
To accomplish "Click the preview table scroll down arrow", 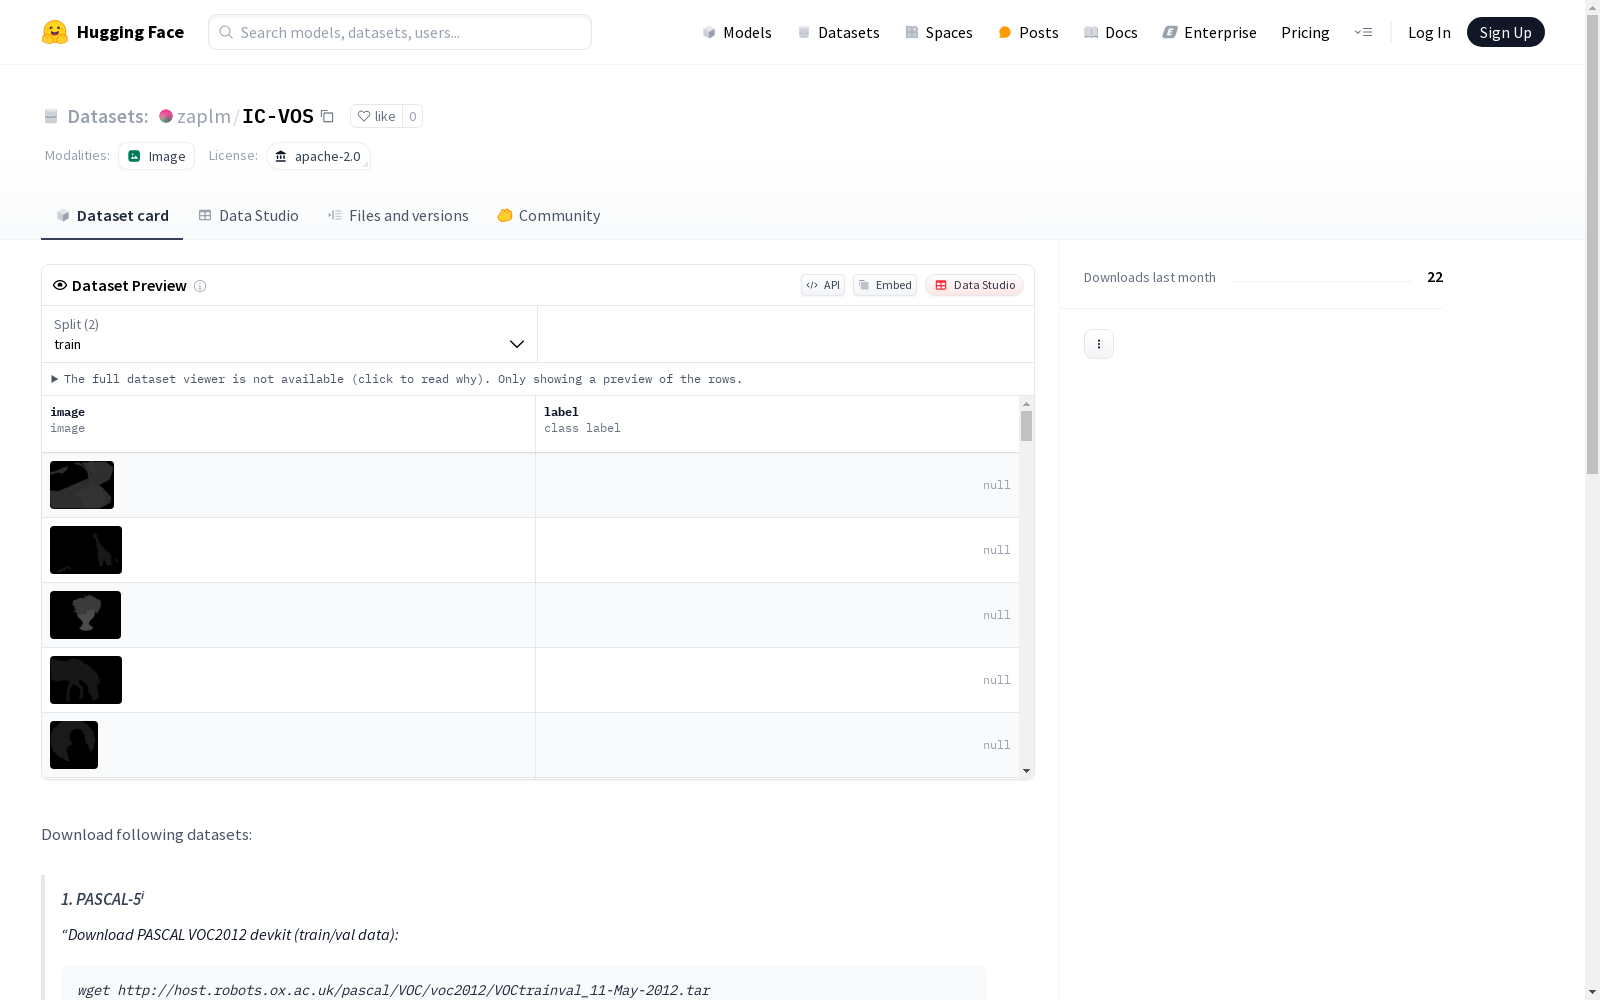I will pos(1026,771).
